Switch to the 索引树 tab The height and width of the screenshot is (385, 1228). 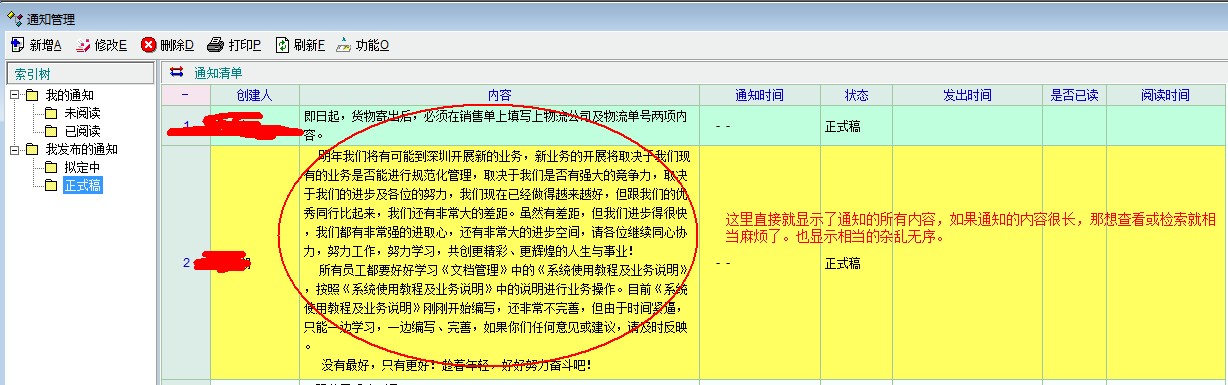coord(34,73)
